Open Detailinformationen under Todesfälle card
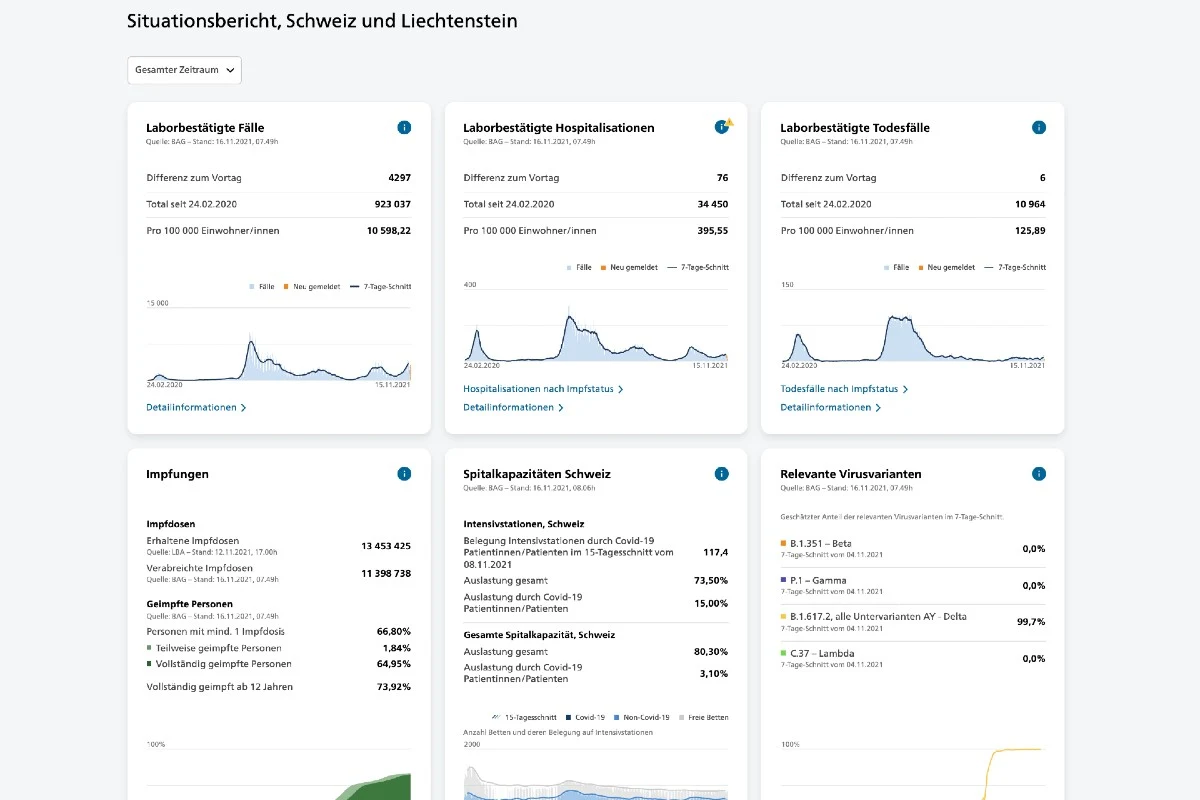The image size is (1200, 800). click(830, 407)
